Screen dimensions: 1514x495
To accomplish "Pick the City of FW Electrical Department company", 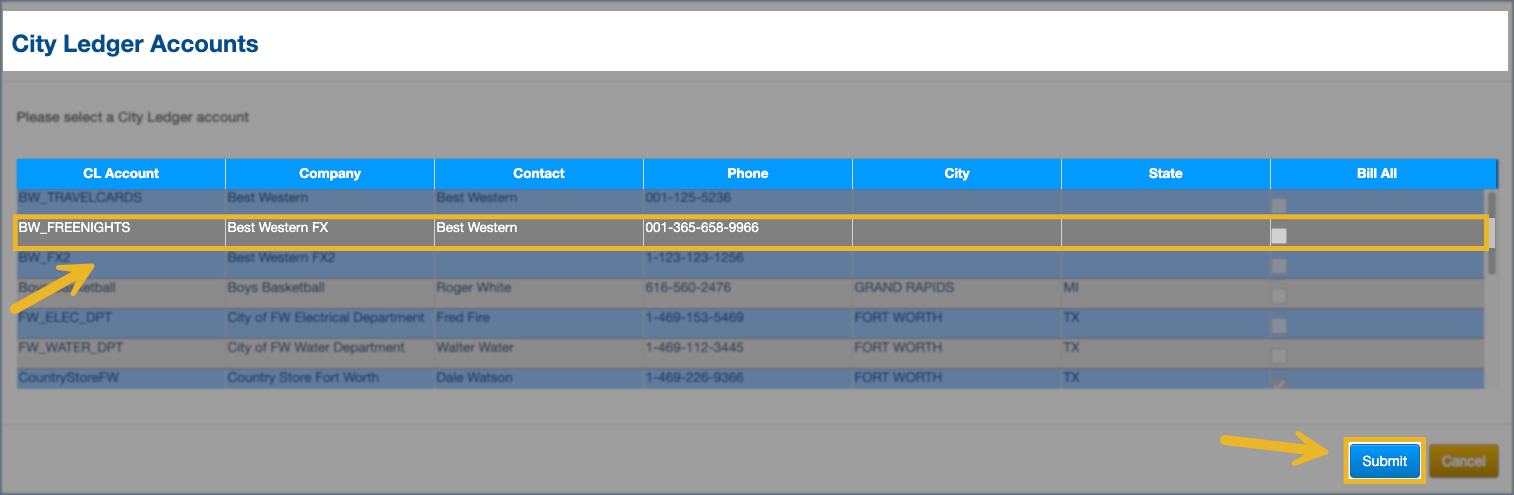I will tap(326, 318).
